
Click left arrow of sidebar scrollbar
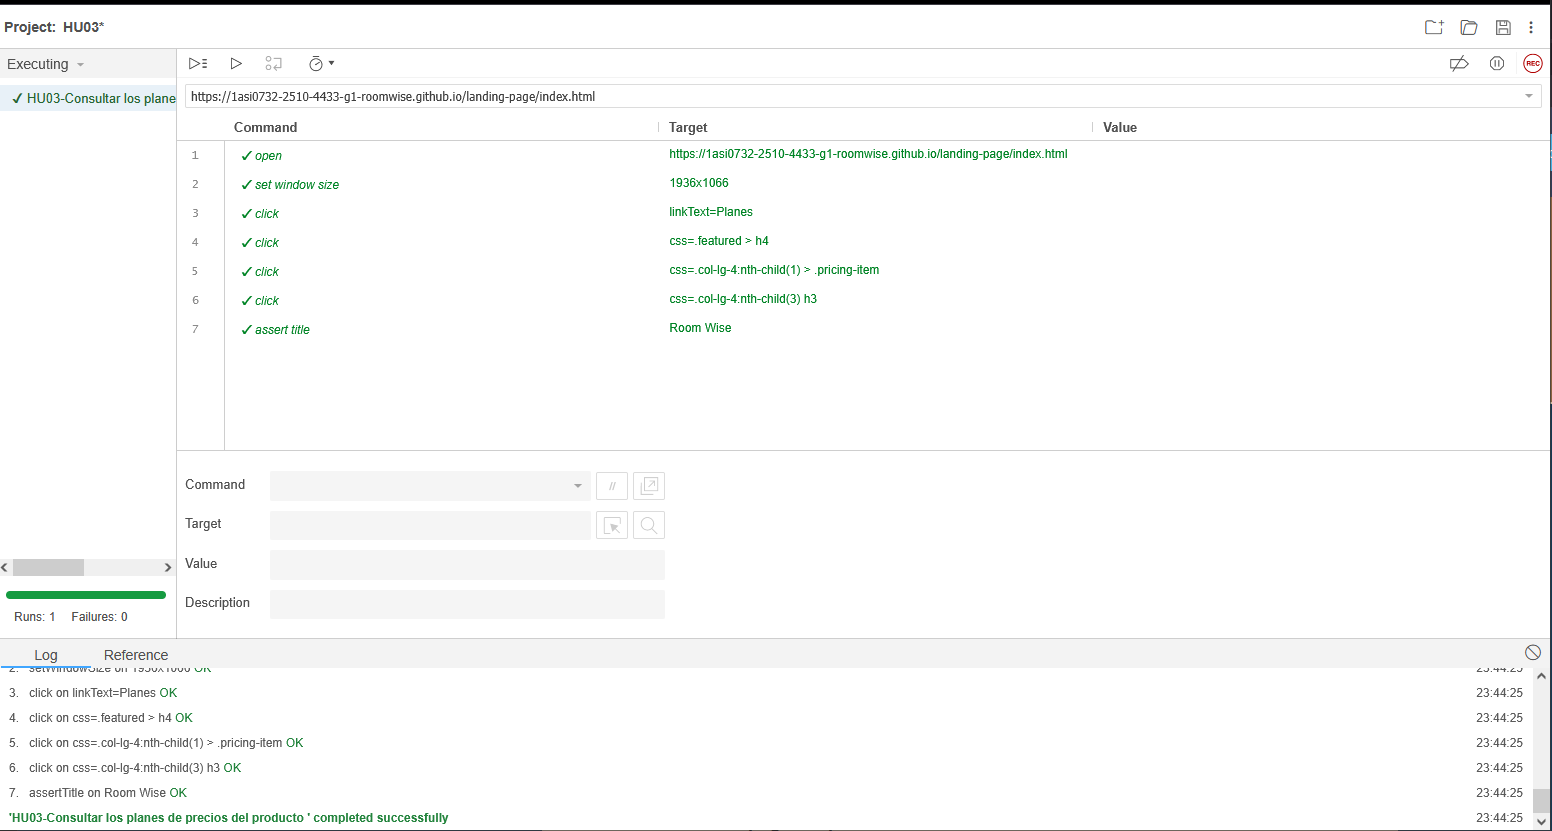(x=5, y=567)
